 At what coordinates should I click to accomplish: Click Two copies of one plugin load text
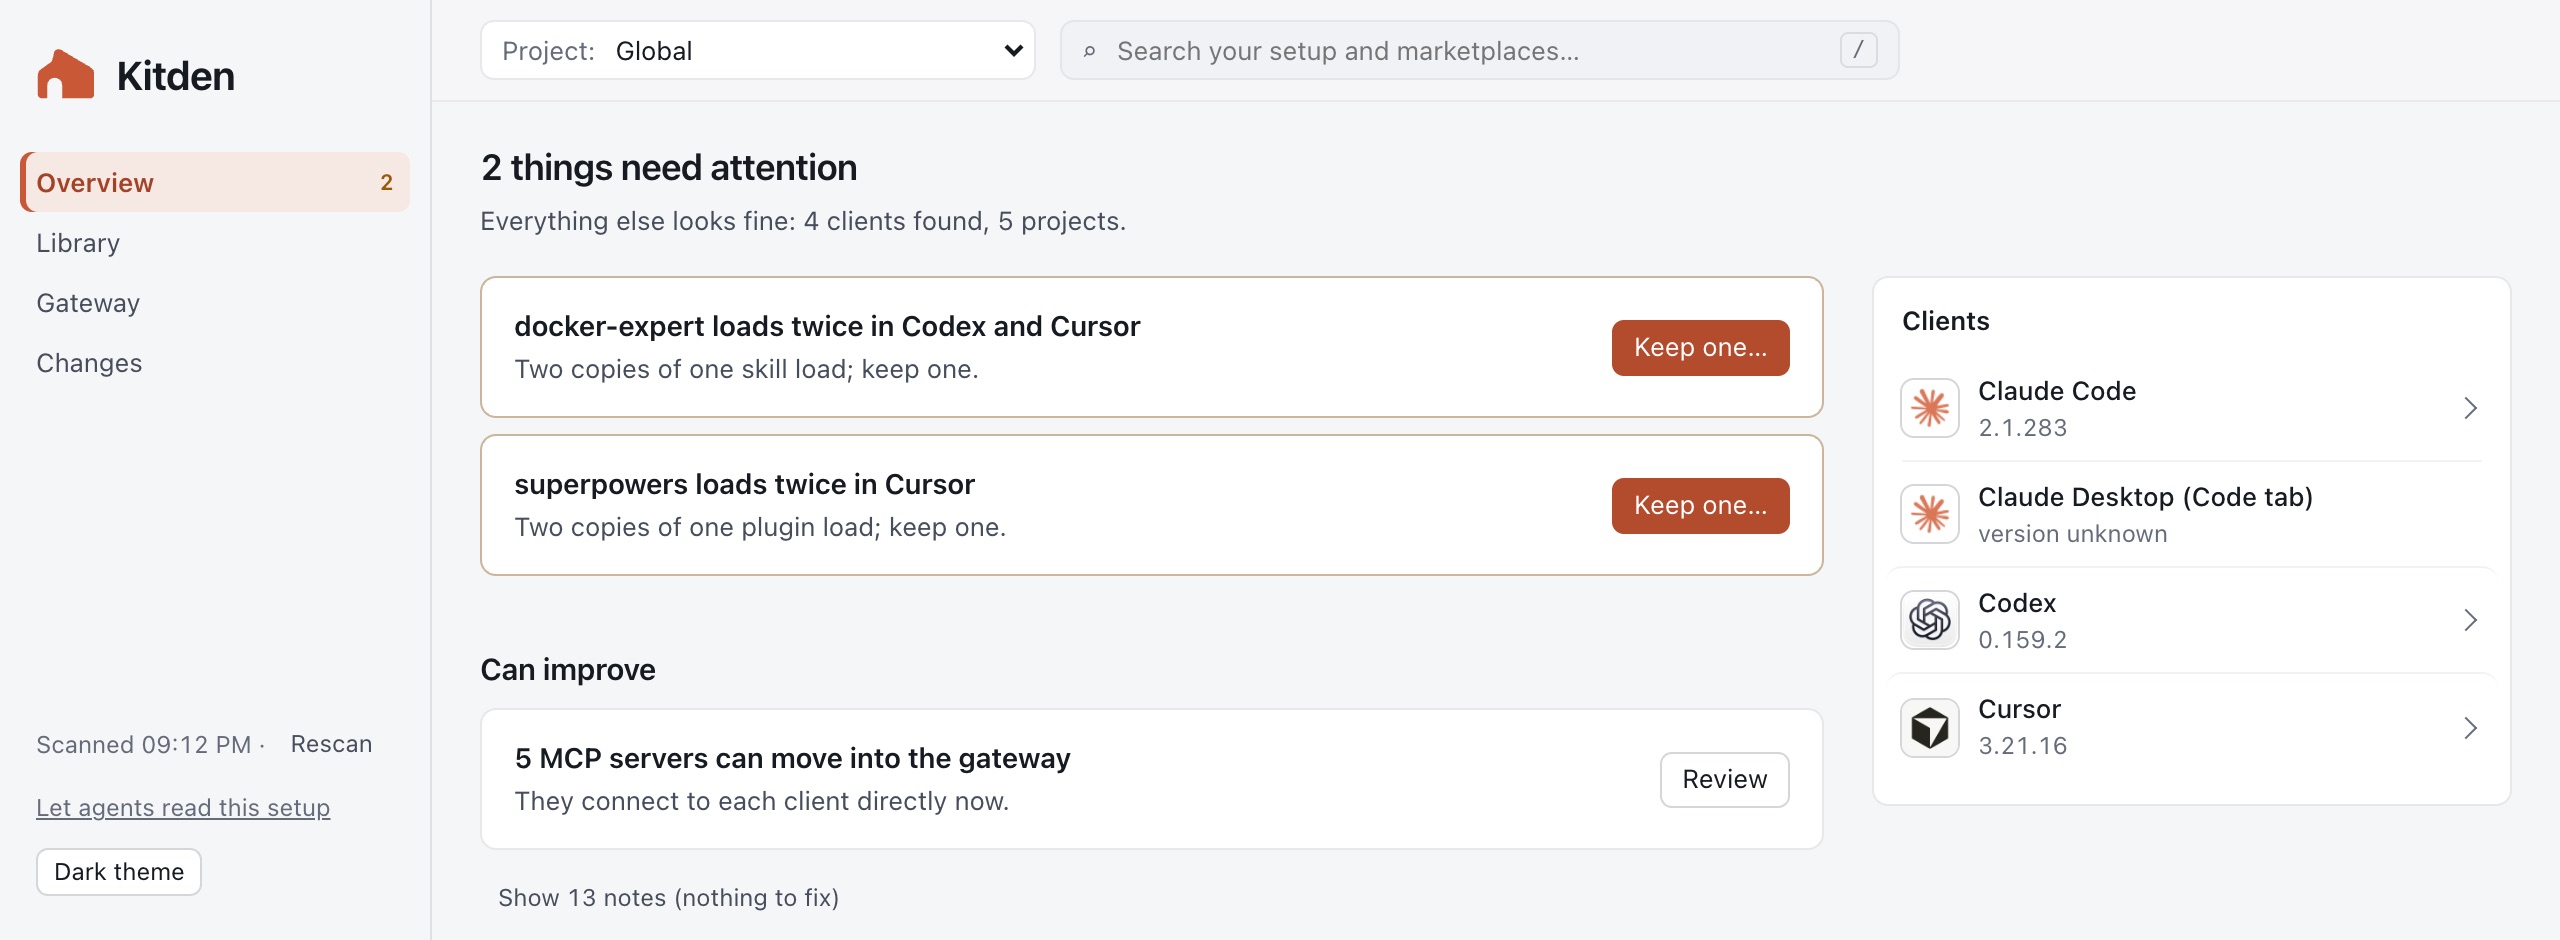click(x=760, y=527)
